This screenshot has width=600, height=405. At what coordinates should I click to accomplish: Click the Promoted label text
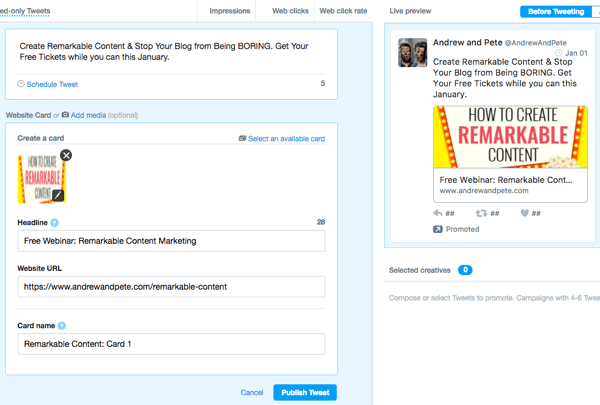462,229
